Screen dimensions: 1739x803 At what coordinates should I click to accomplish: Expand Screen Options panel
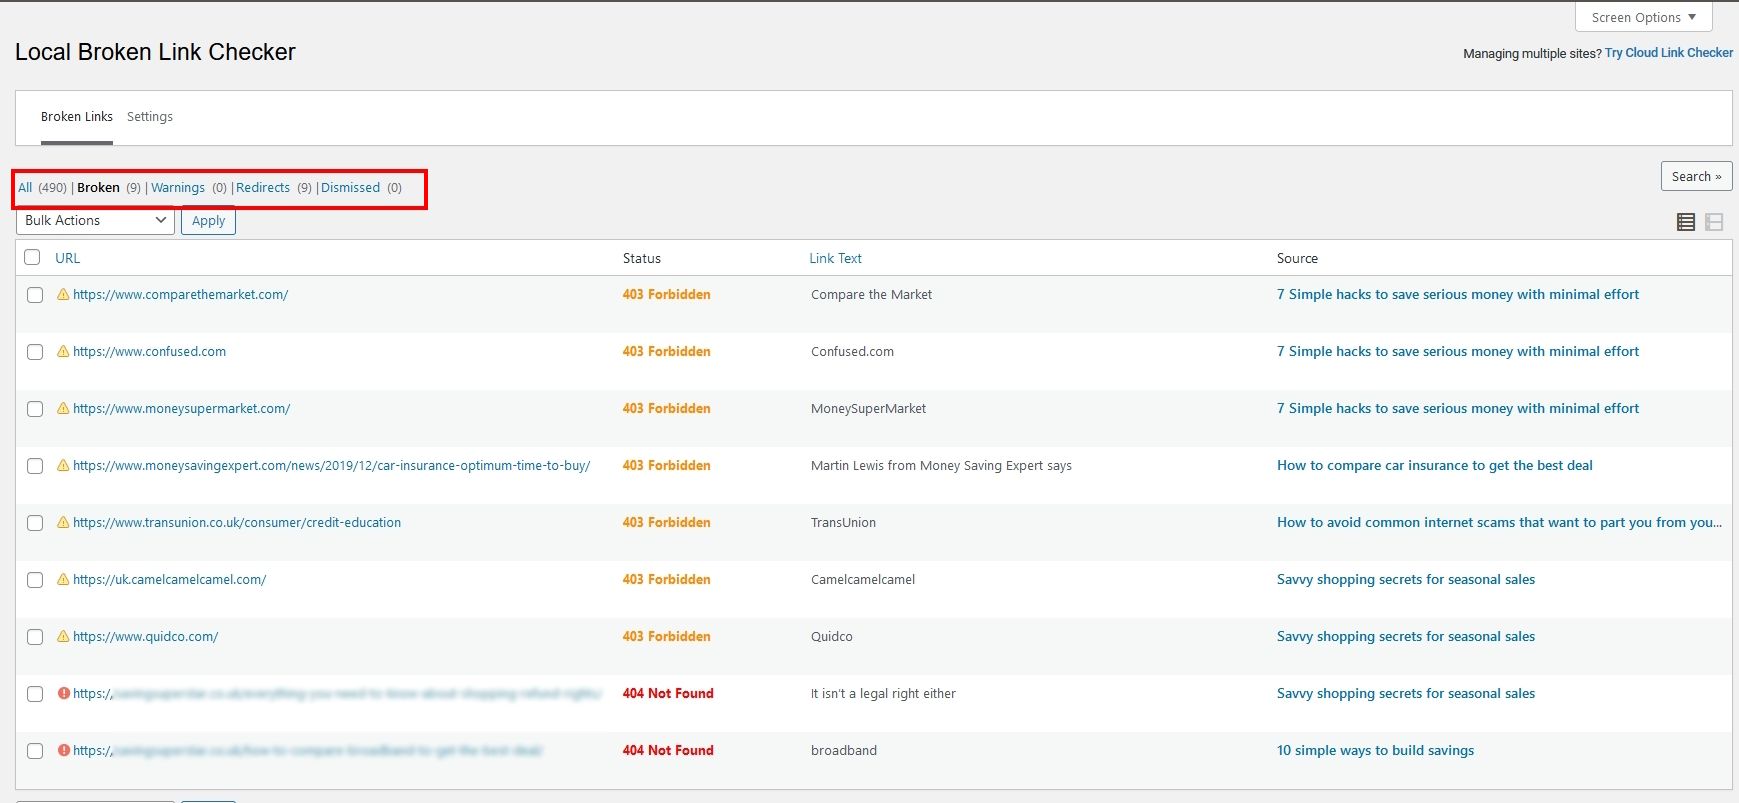click(x=1644, y=17)
